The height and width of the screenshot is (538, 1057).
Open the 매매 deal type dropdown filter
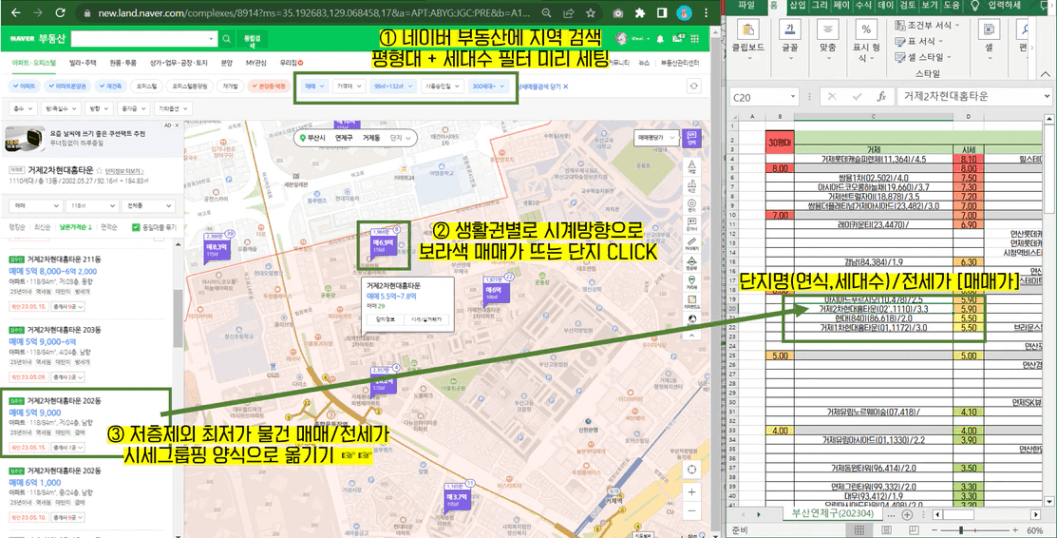point(314,86)
